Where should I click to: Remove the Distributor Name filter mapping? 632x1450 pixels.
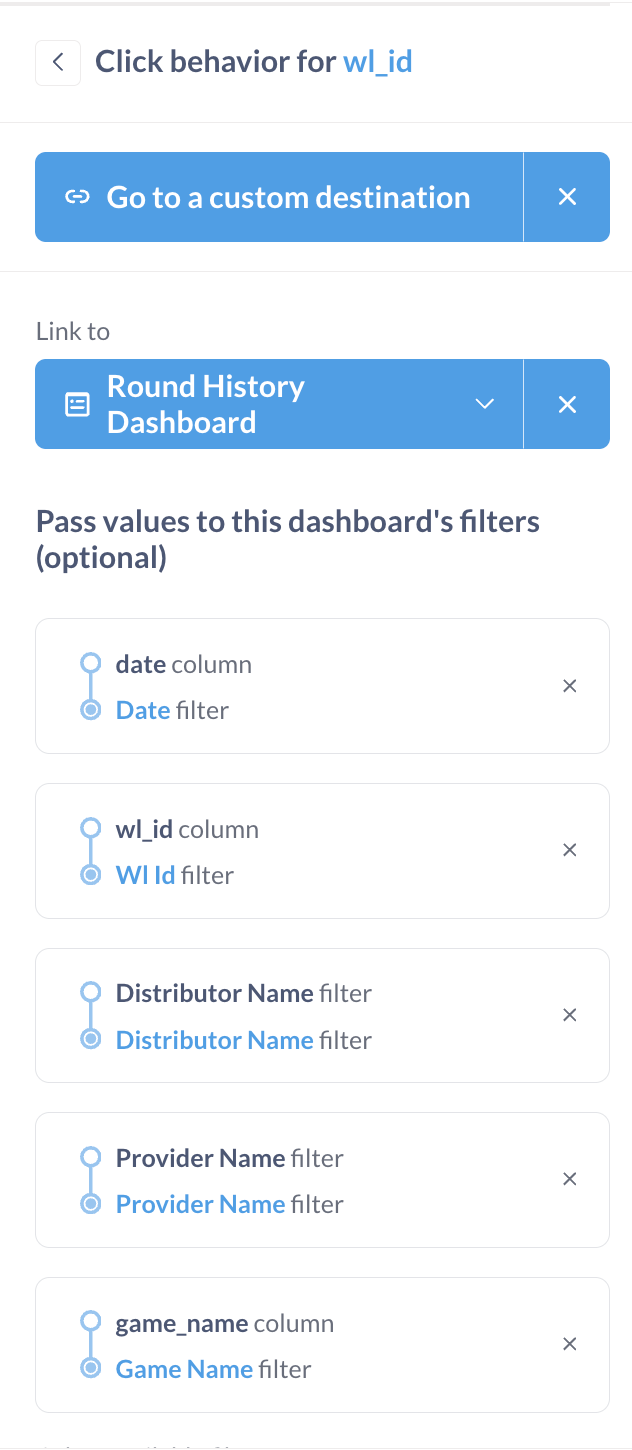click(x=570, y=1015)
